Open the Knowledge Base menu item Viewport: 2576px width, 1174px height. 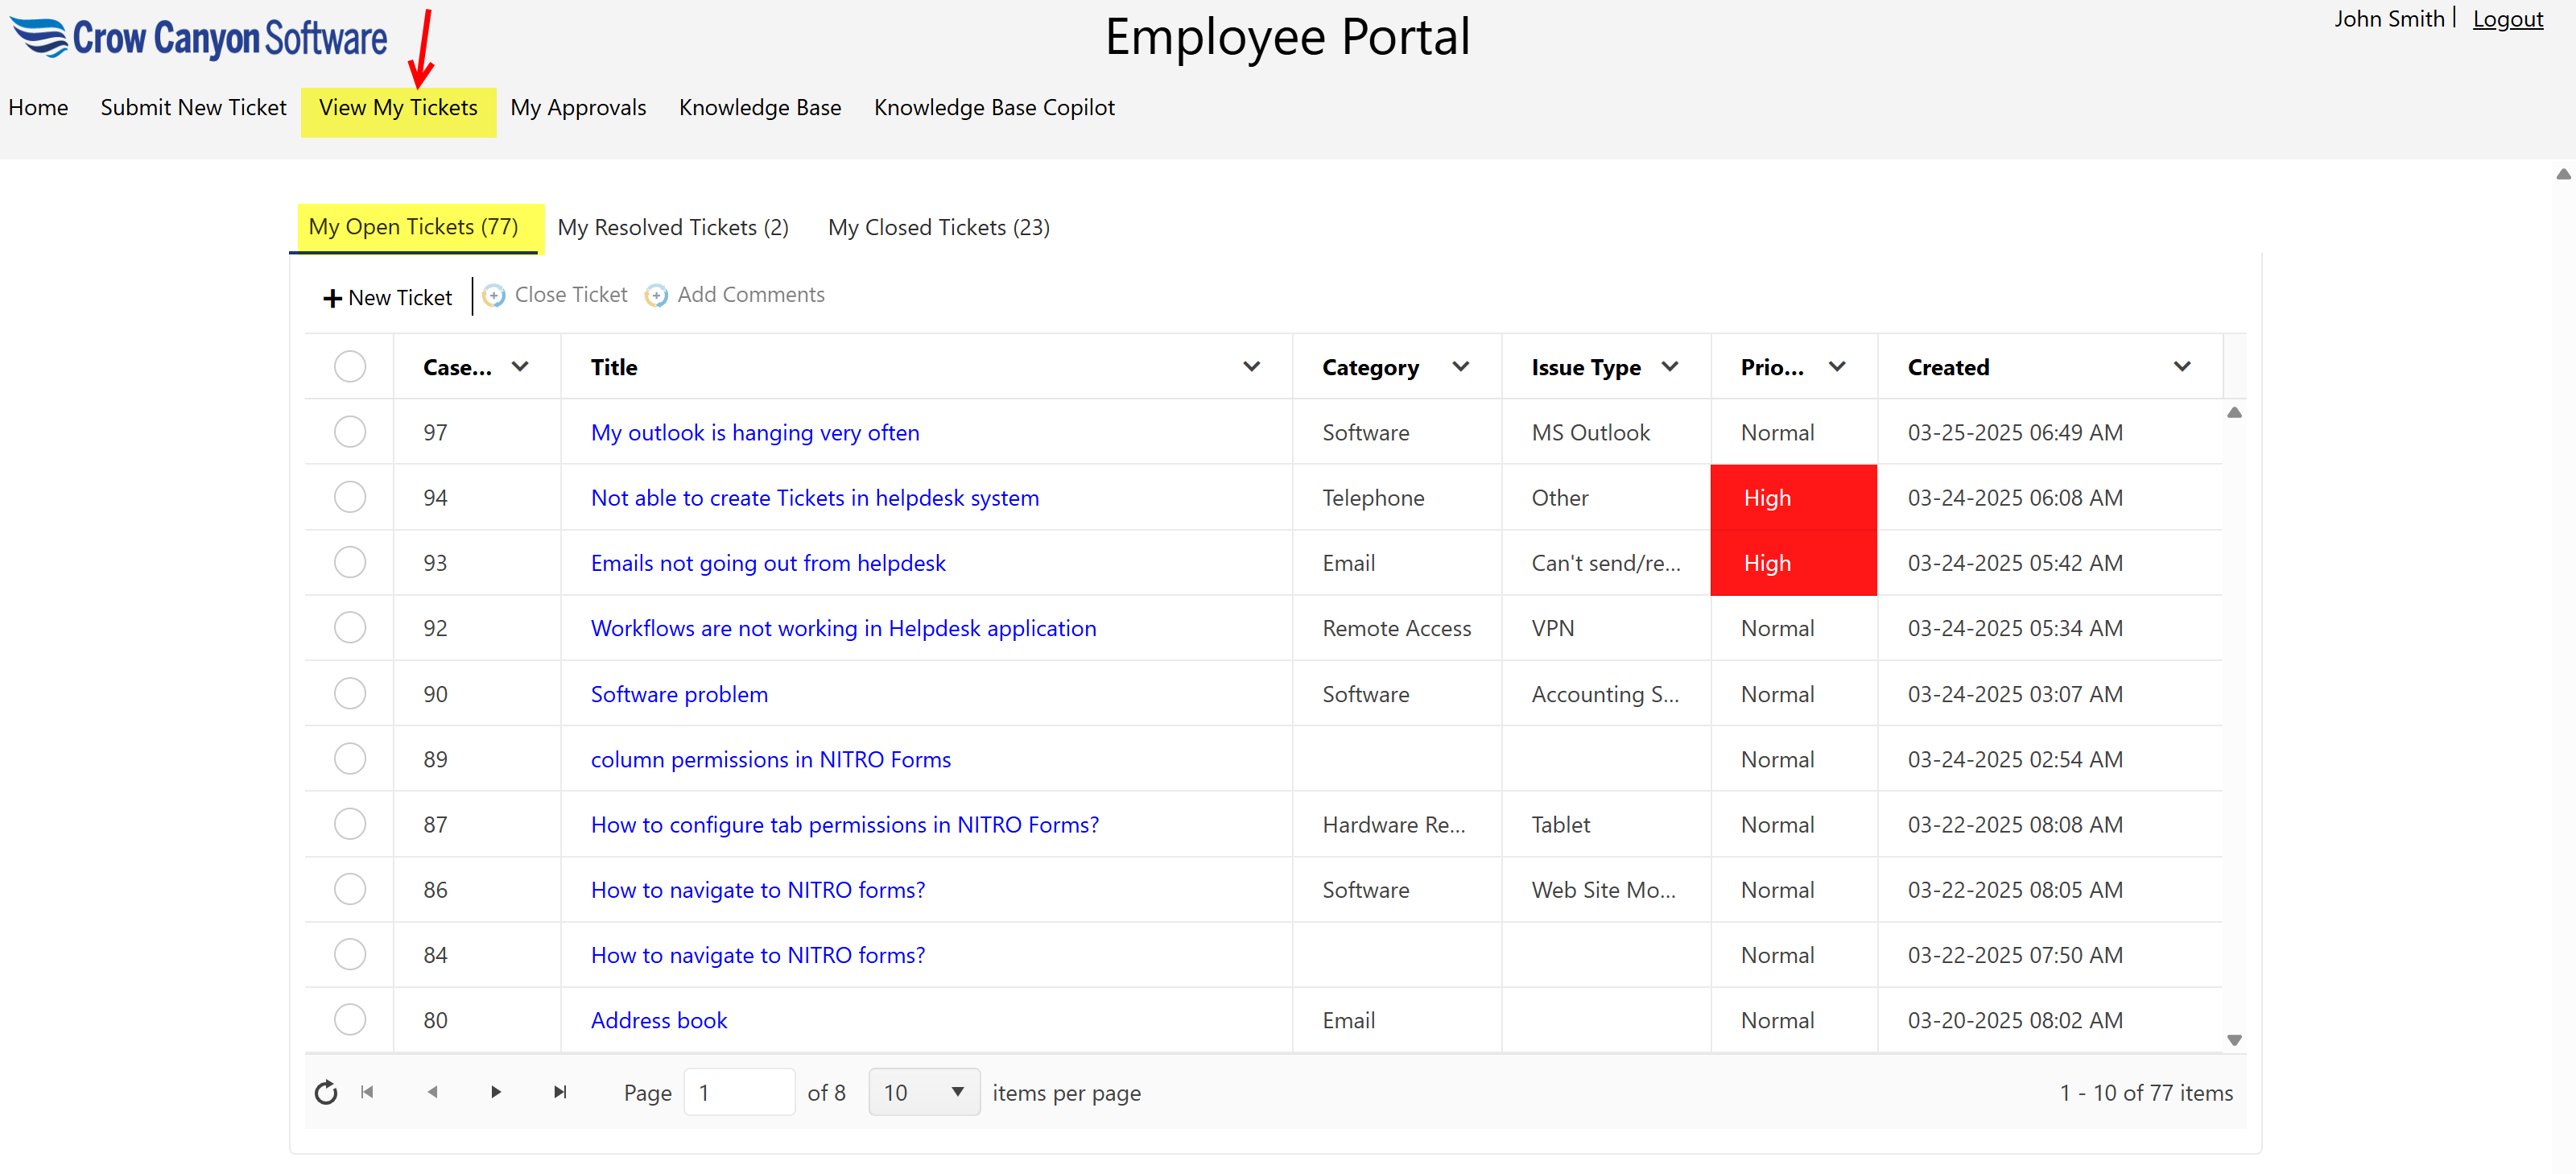[x=760, y=107]
